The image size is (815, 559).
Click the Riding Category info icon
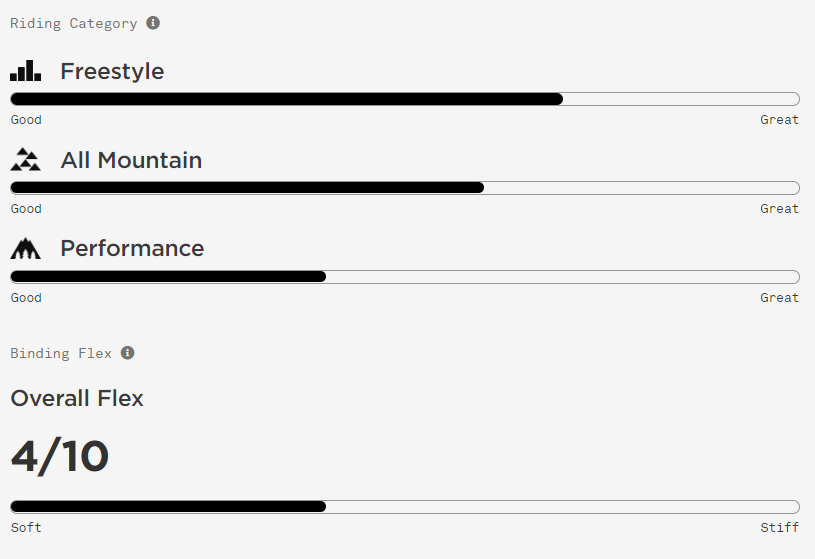pos(153,23)
